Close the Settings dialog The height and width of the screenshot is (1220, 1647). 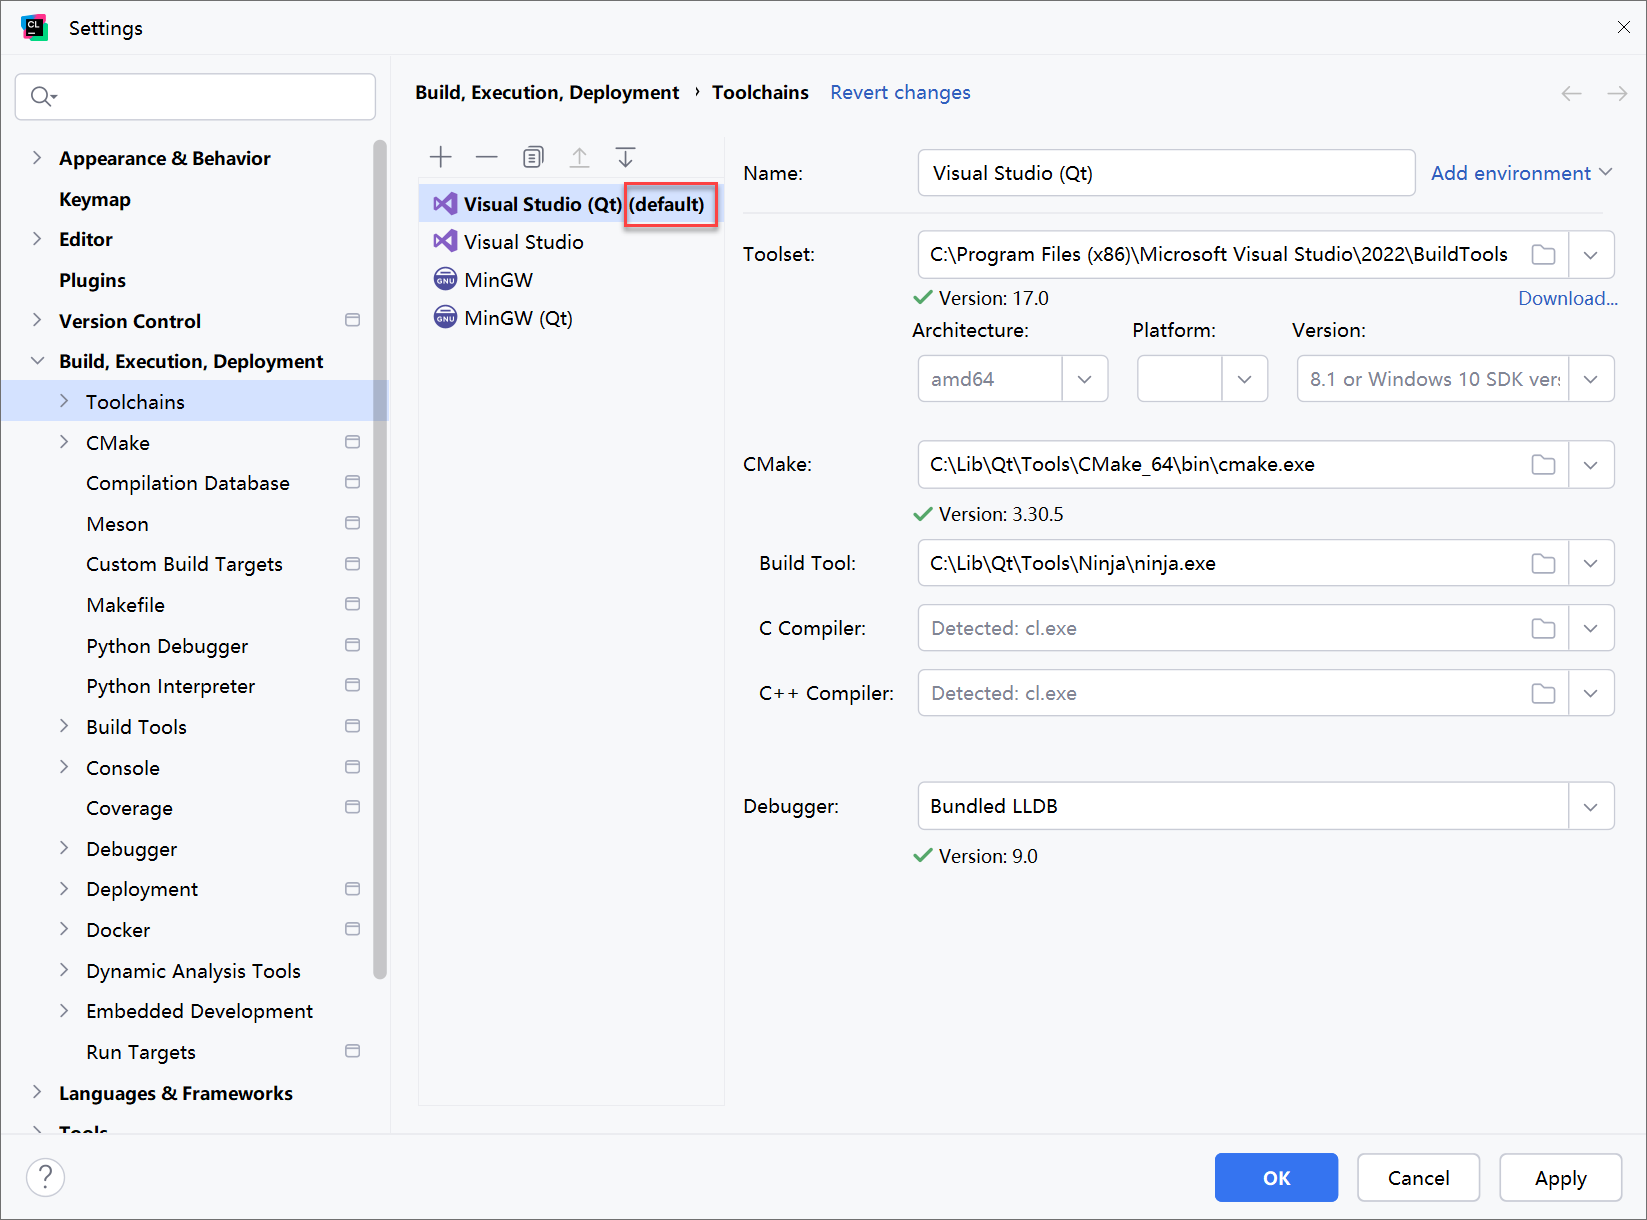pos(1623,27)
